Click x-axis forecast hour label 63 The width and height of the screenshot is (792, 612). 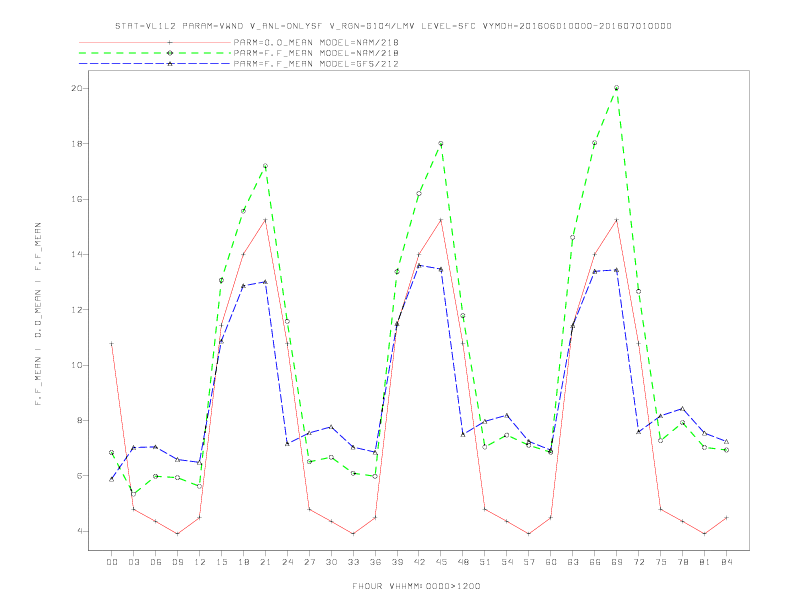pyautogui.click(x=573, y=562)
